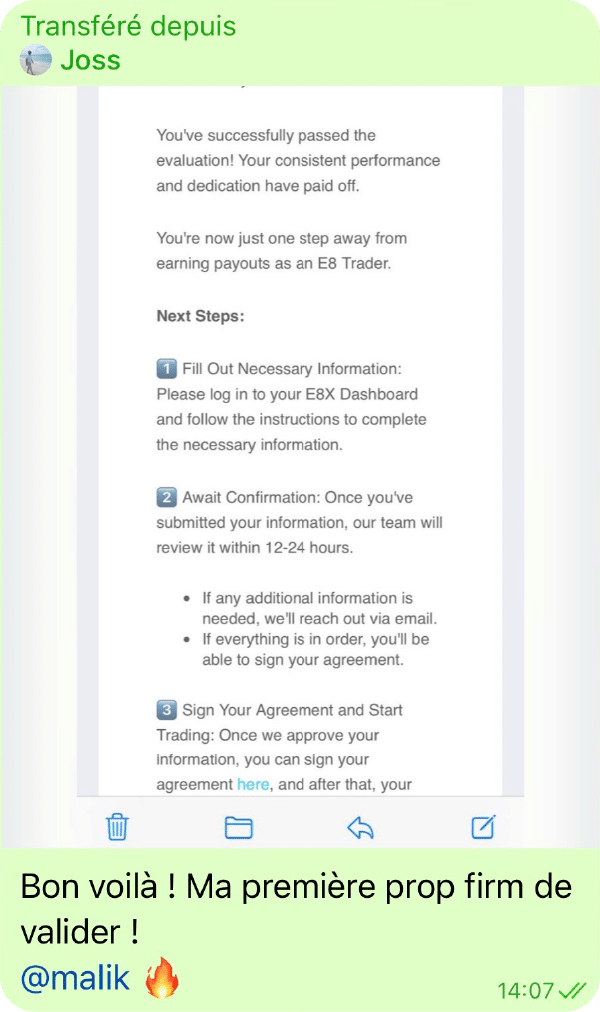Click the "Transféré depuis" forwarded label
The width and height of the screenshot is (600, 1012).
128,26
